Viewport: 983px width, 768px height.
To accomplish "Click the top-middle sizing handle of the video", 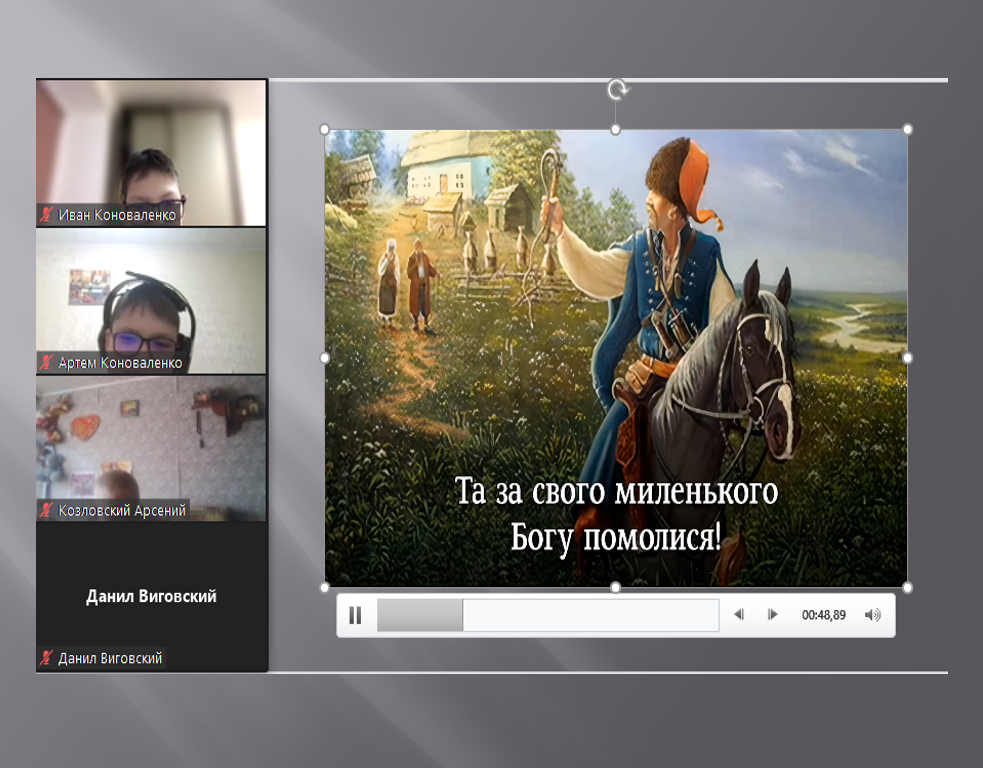I will pos(616,129).
